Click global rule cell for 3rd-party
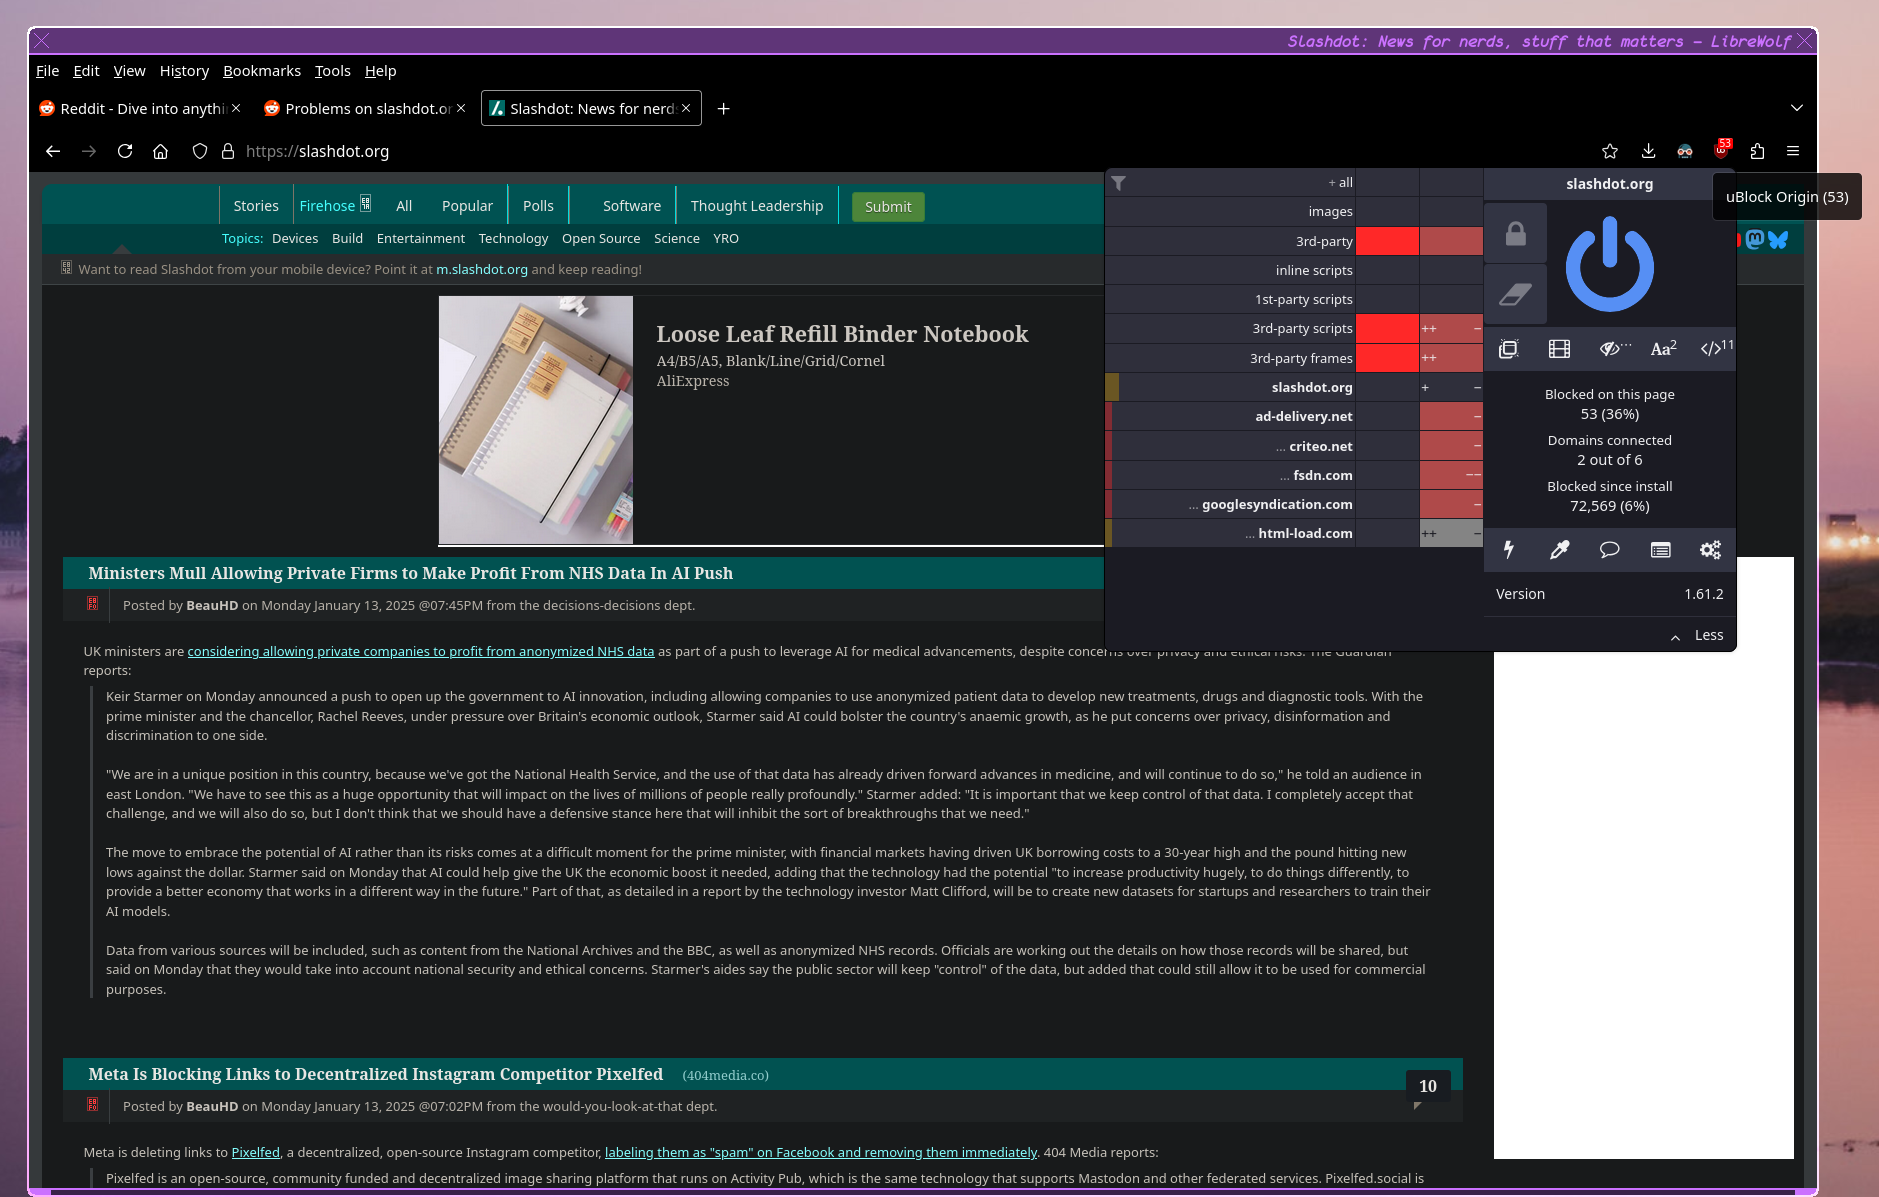The image size is (1879, 1197). point(1387,241)
